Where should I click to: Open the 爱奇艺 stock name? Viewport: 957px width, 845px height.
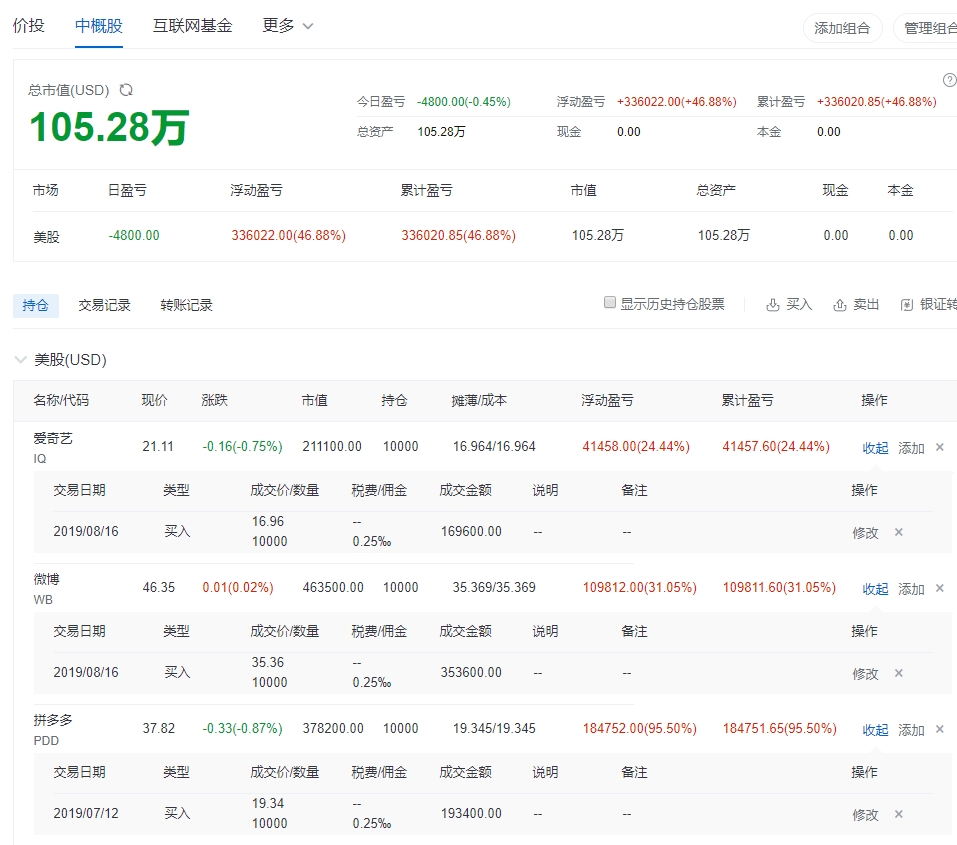[x=52, y=438]
